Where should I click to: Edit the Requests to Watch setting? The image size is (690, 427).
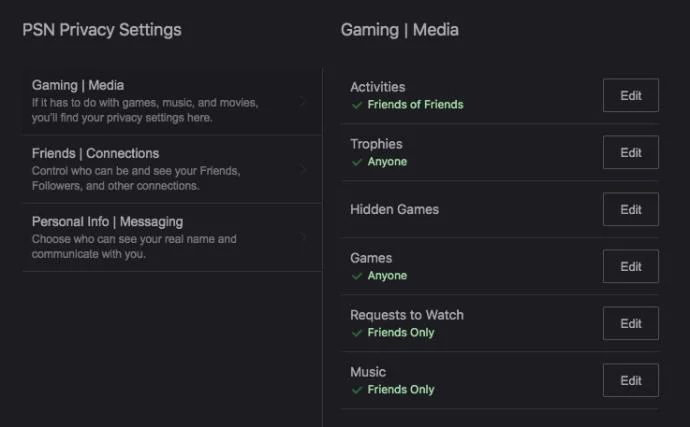tap(631, 323)
